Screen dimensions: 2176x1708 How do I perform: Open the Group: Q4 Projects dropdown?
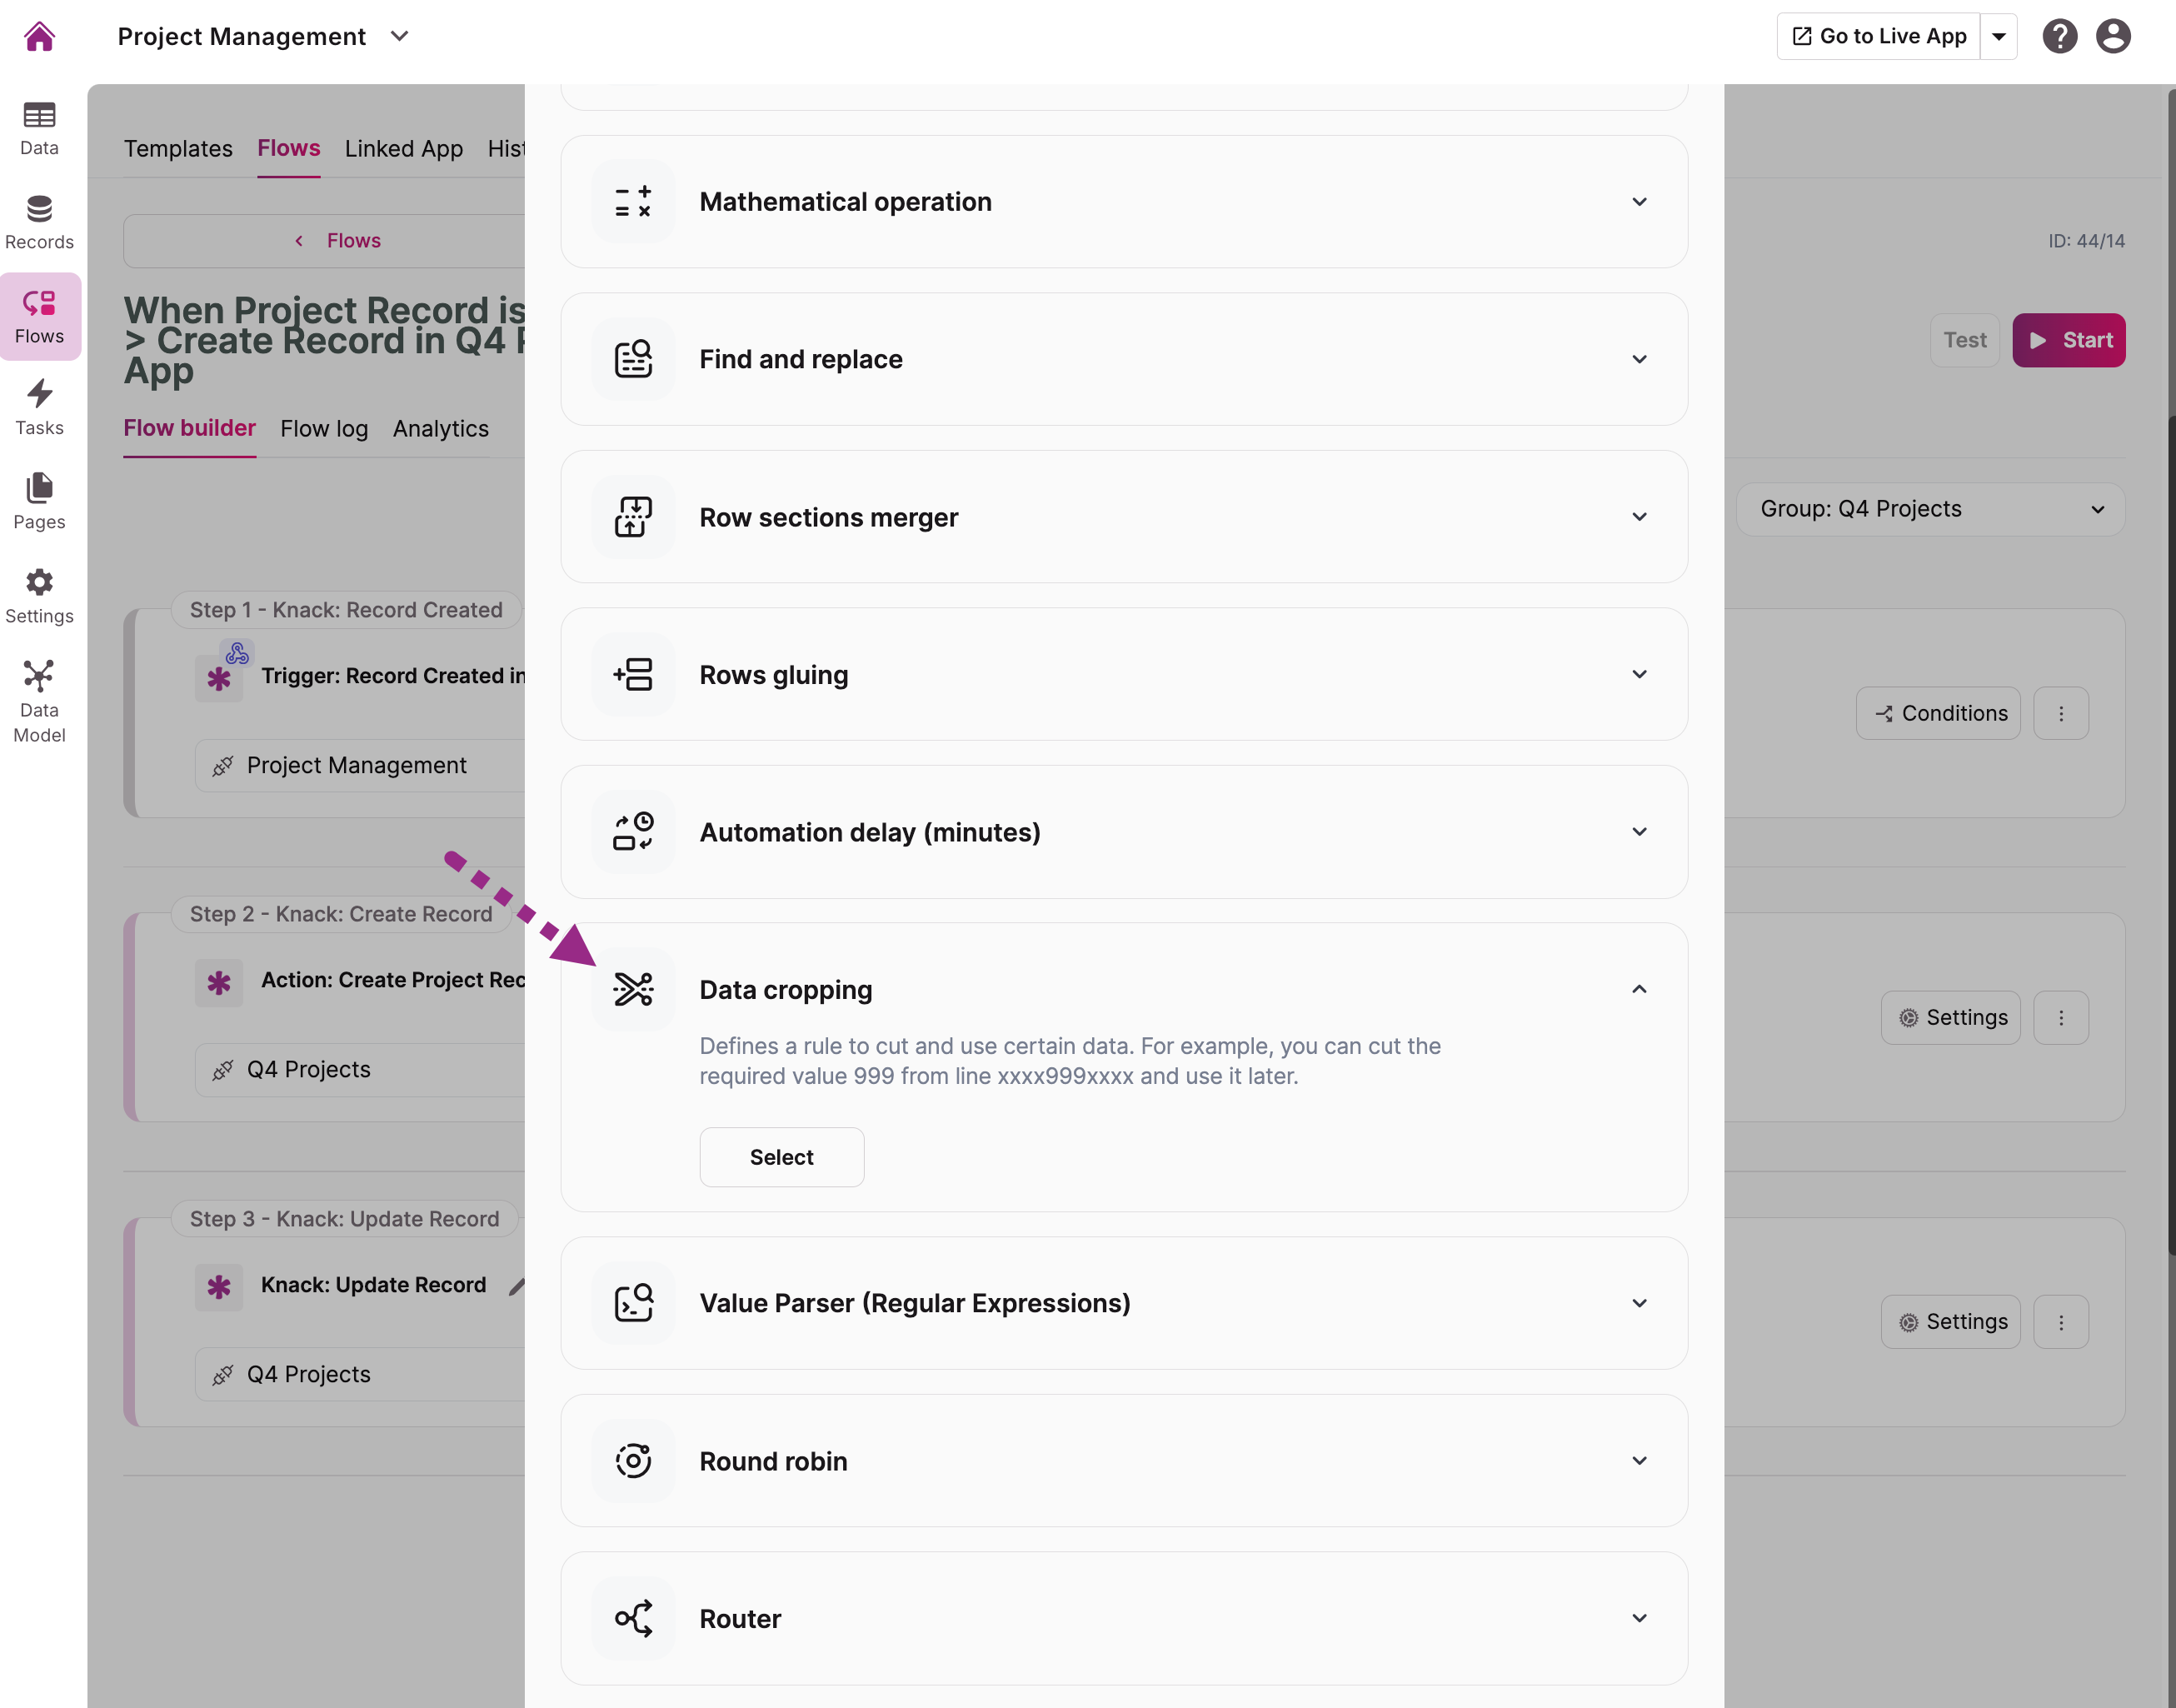(1930, 509)
